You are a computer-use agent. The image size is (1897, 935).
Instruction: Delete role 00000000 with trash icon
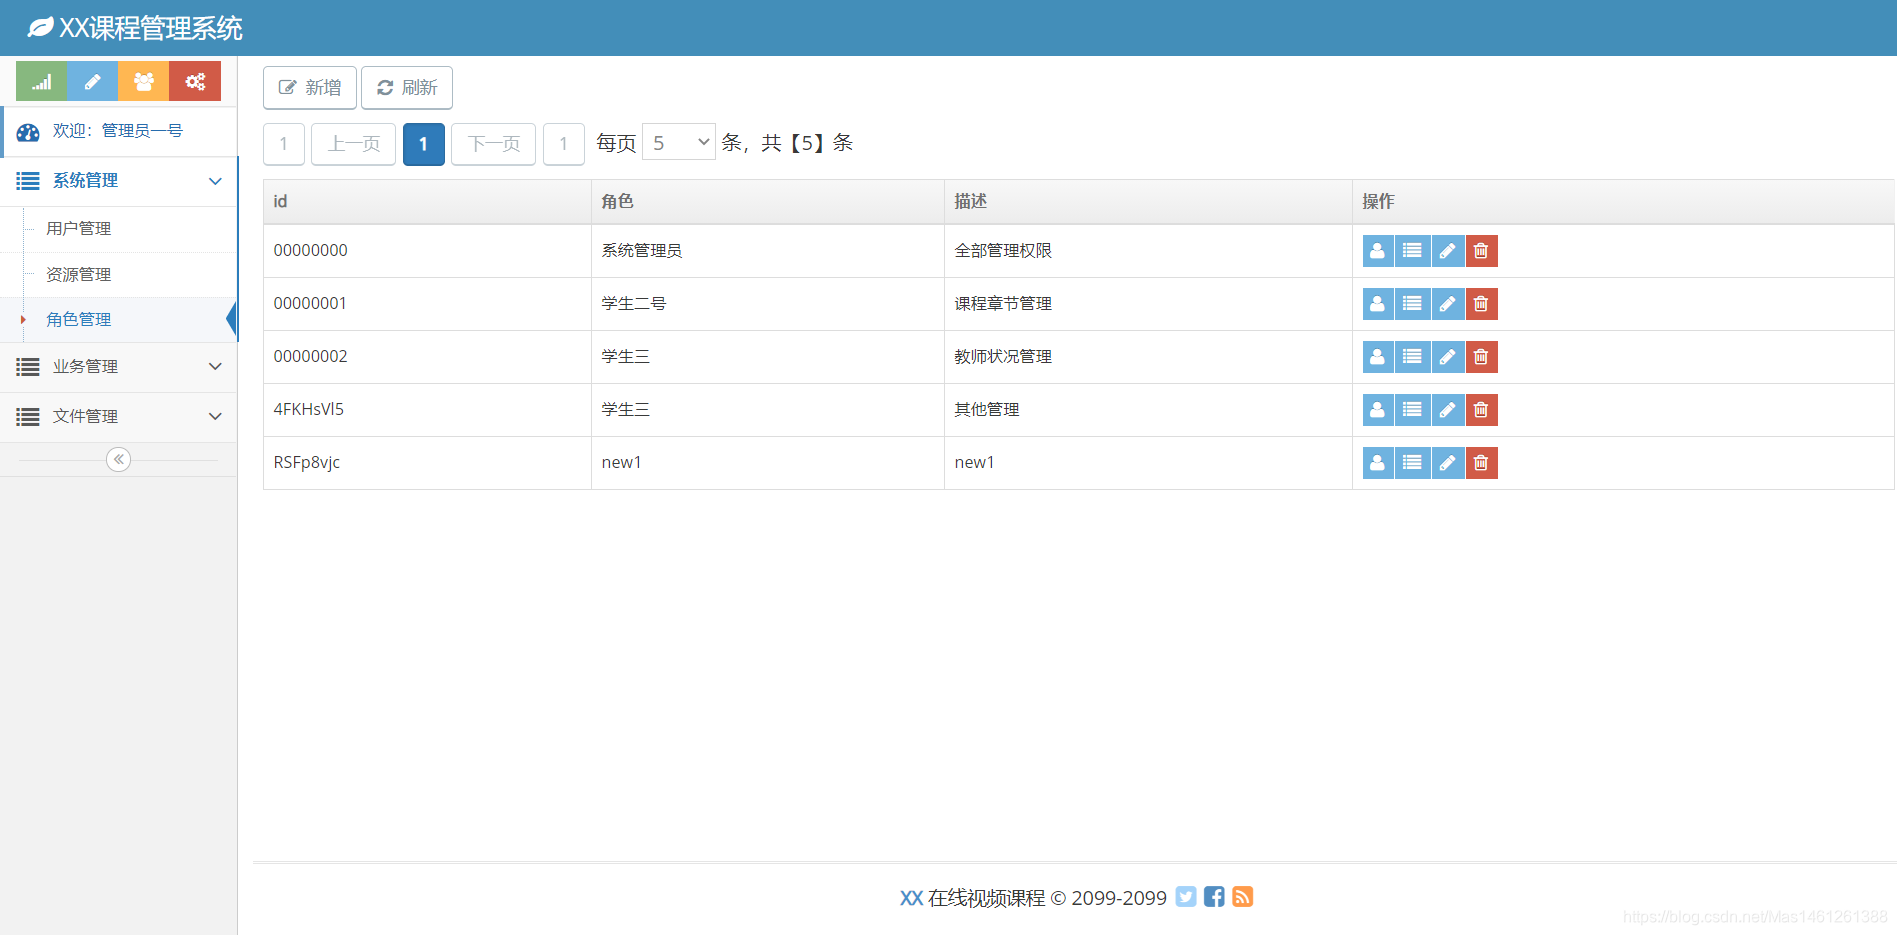[x=1481, y=251]
